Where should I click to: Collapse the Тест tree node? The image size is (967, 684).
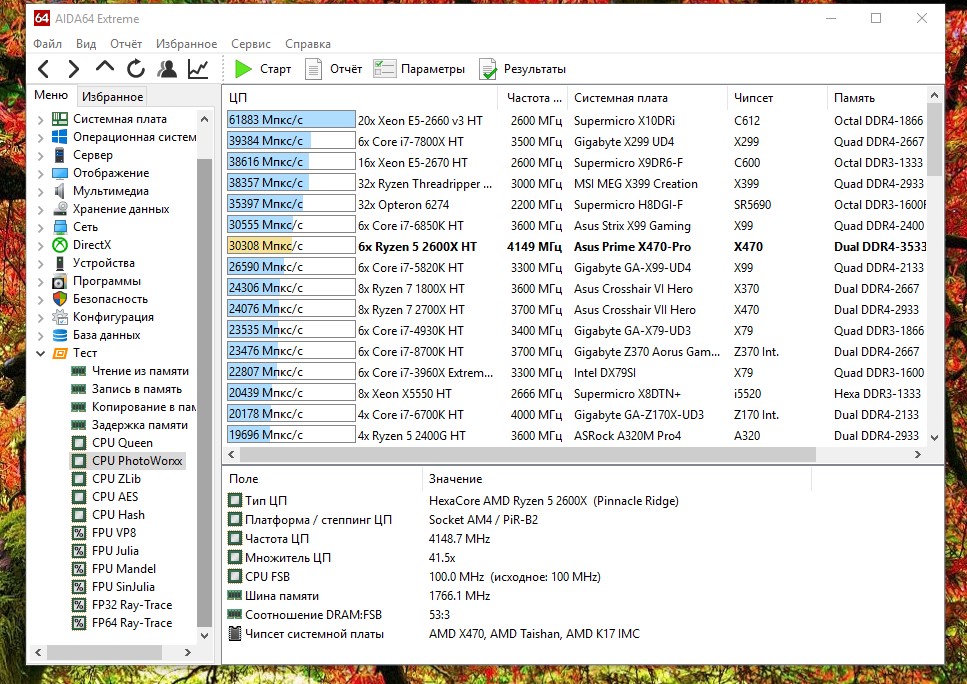(x=41, y=353)
